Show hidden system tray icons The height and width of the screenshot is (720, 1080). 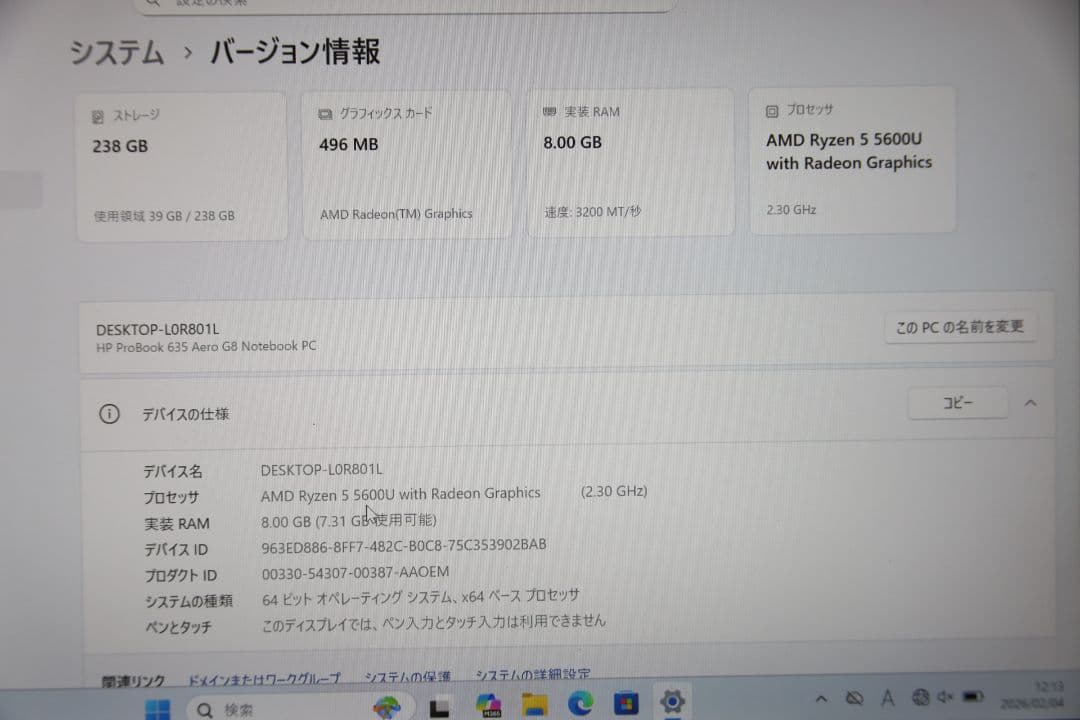pos(821,699)
